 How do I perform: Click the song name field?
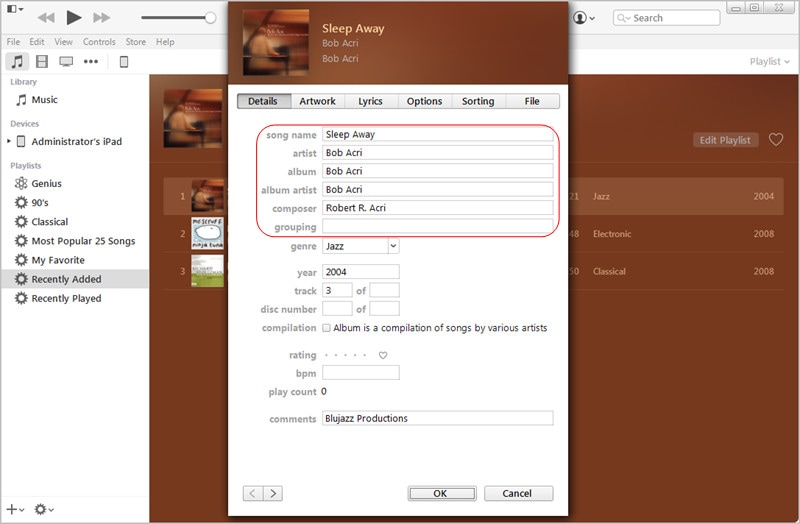[x=437, y=134]
